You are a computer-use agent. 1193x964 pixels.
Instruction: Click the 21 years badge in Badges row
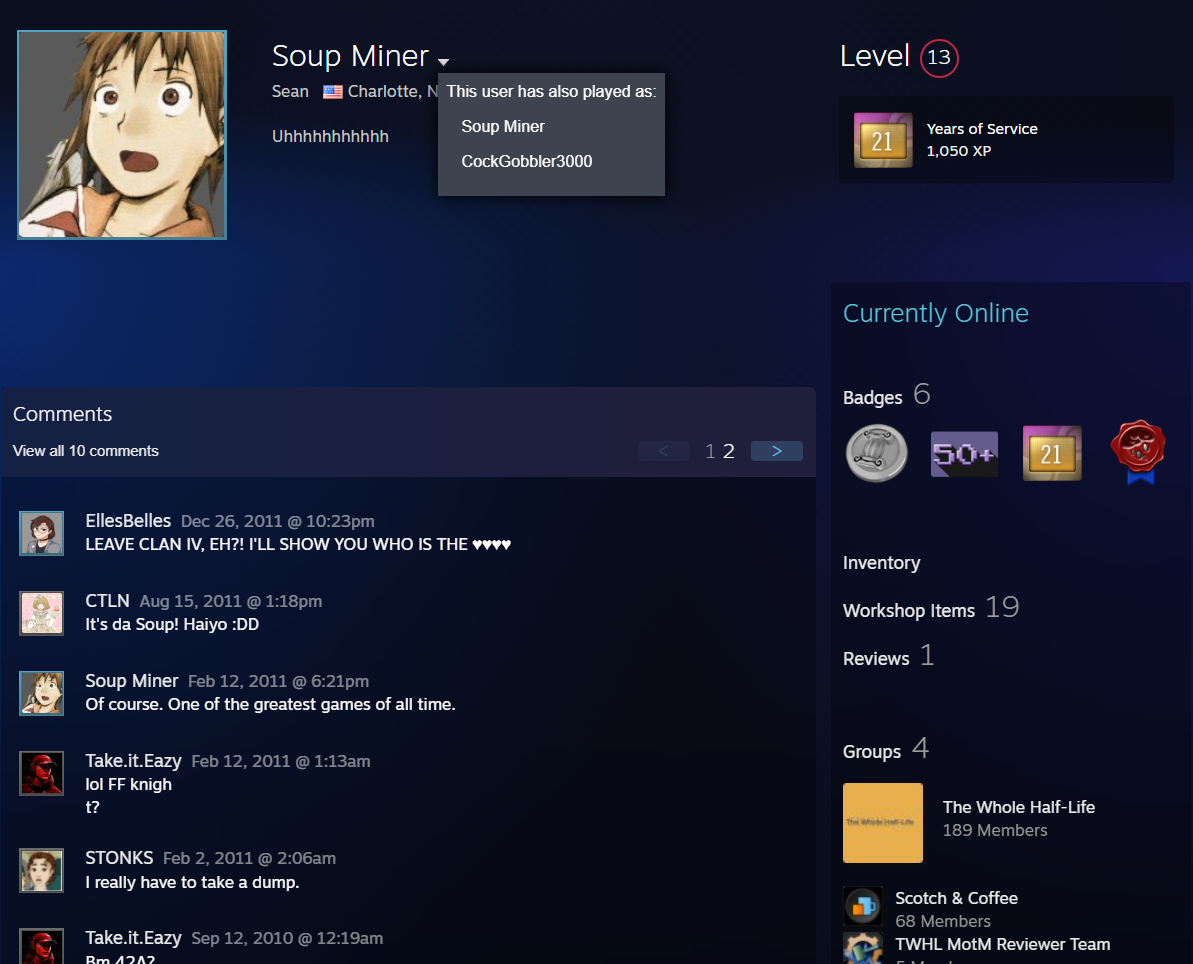point(1052,453)
